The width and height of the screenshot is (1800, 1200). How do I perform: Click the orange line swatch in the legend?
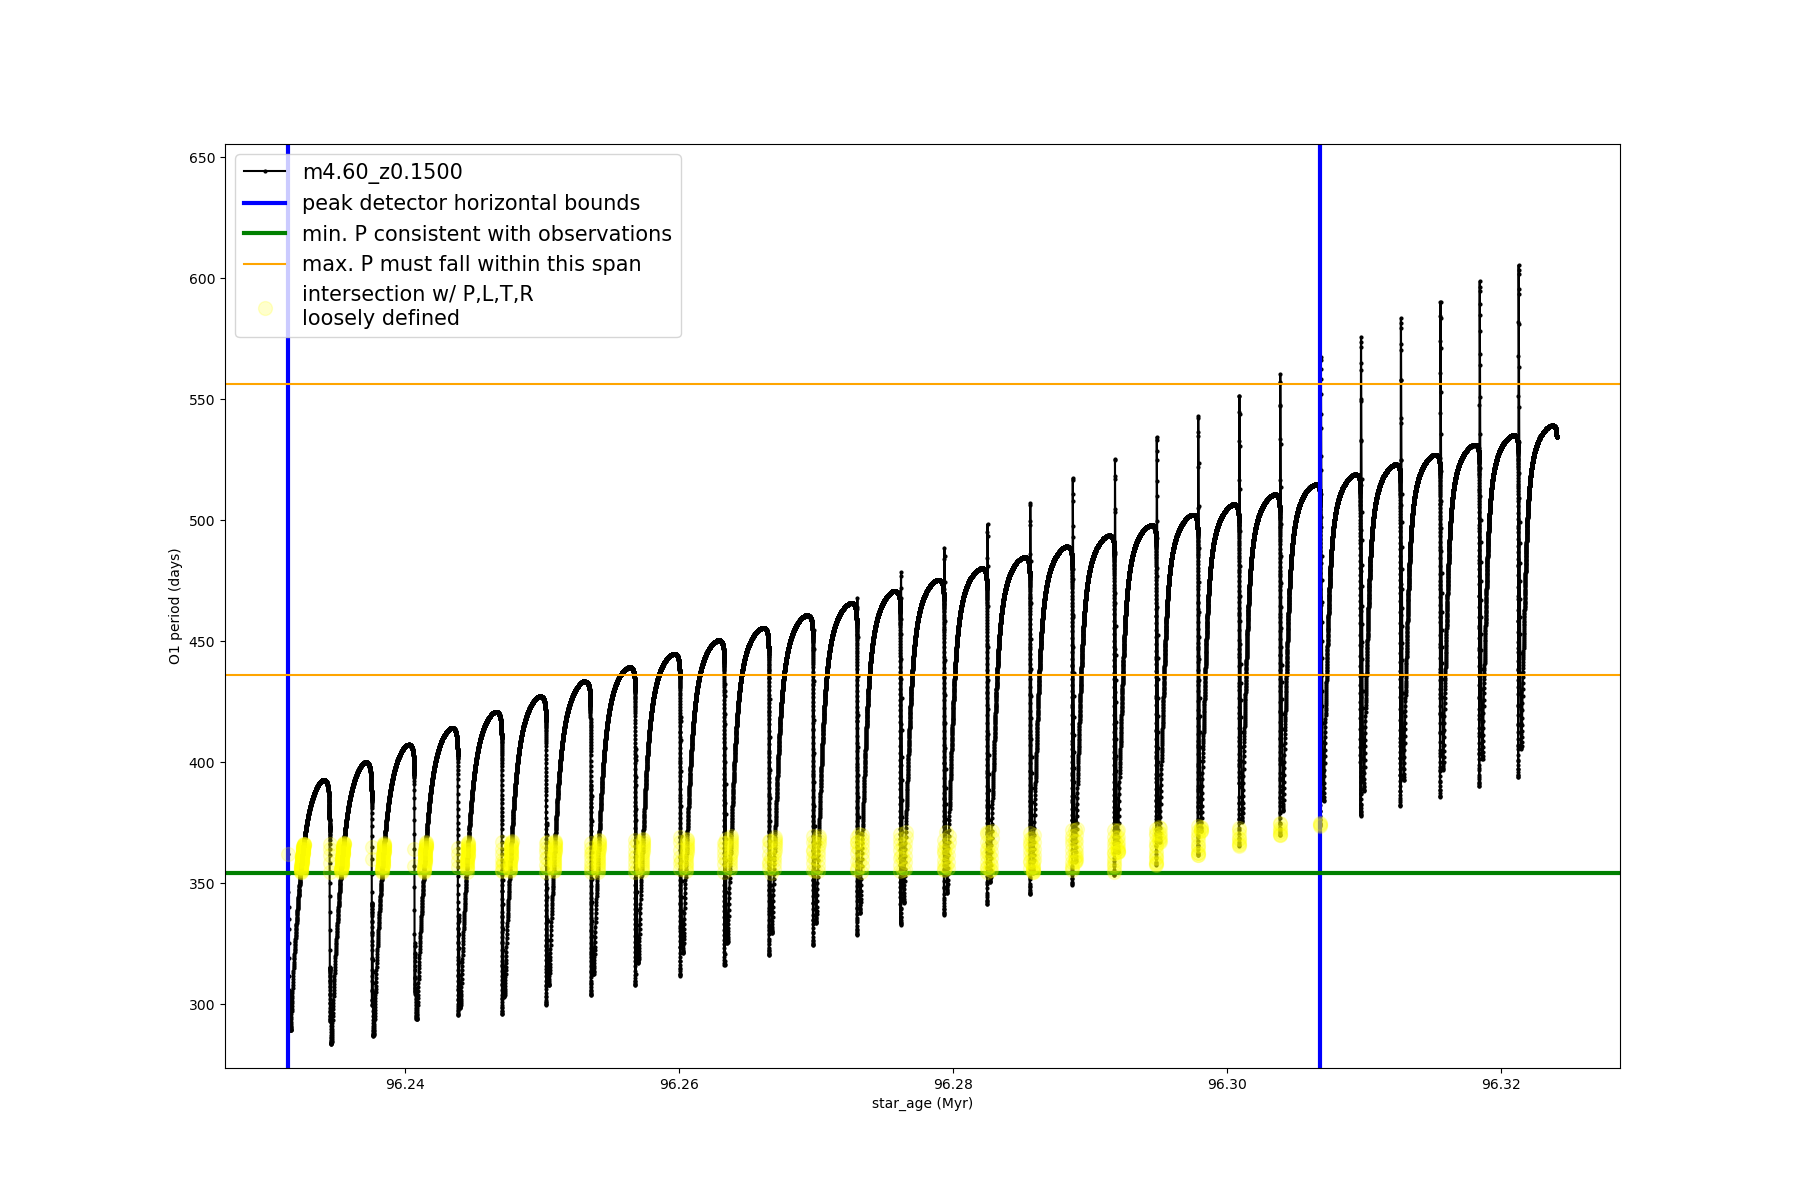pyautogui.click(x=265, y=264)
